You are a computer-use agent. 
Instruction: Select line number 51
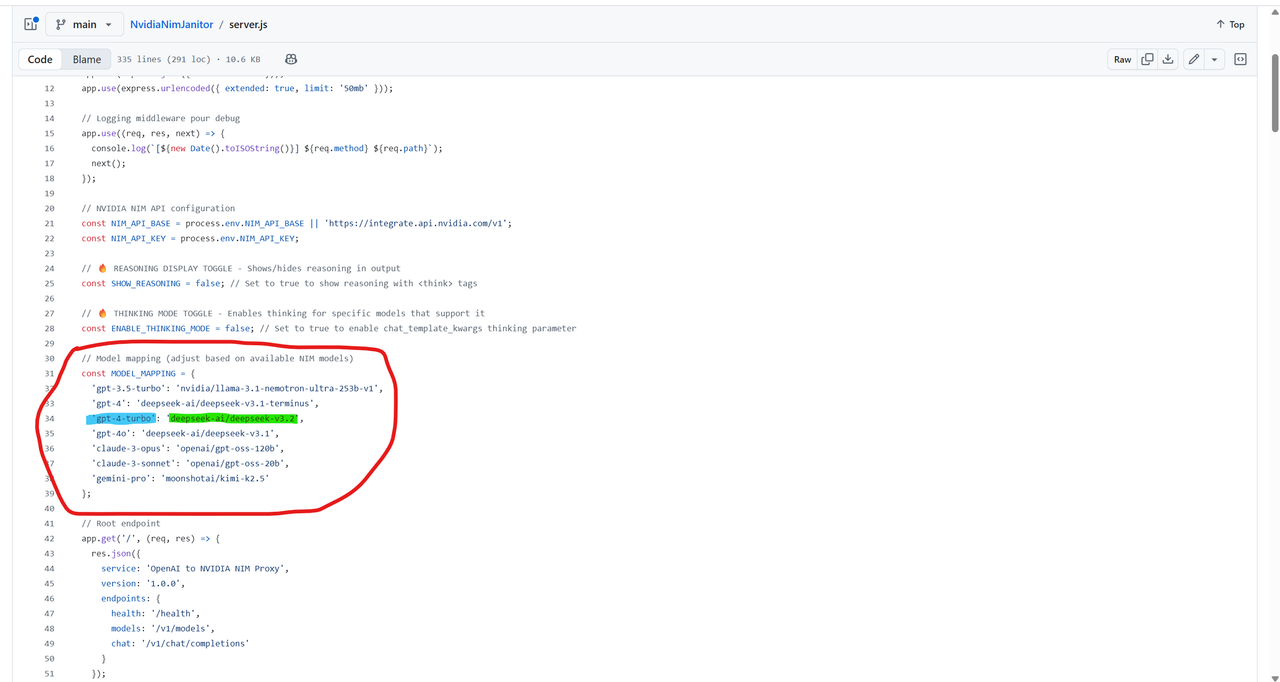click(x=49, y=673)
